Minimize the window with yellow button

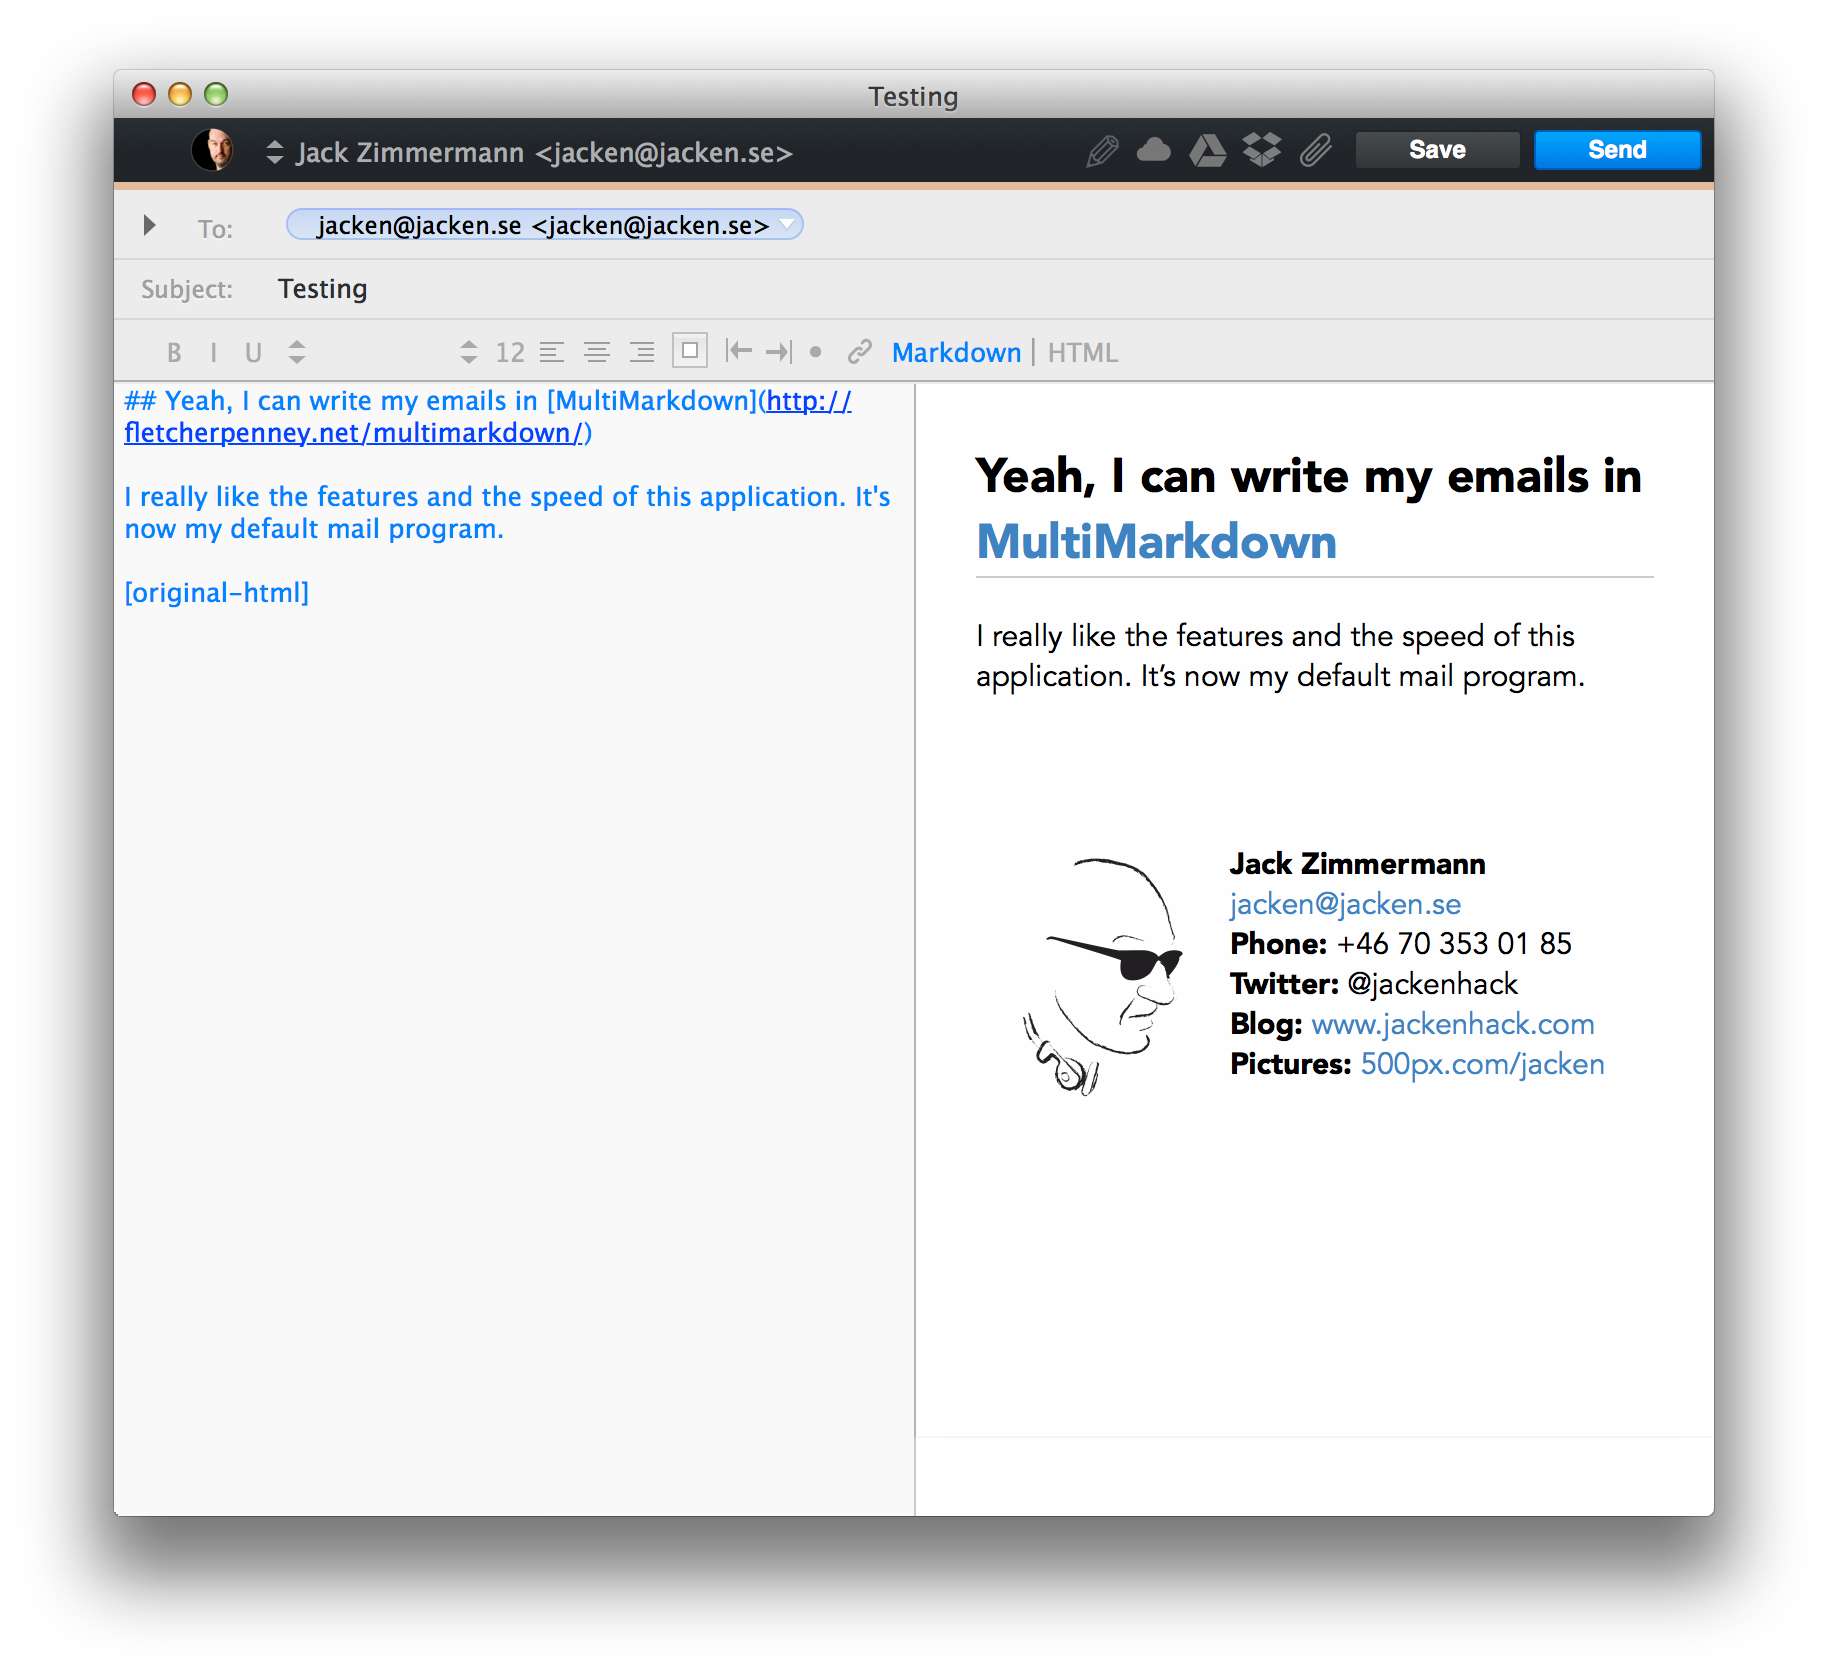click(180, 94)
